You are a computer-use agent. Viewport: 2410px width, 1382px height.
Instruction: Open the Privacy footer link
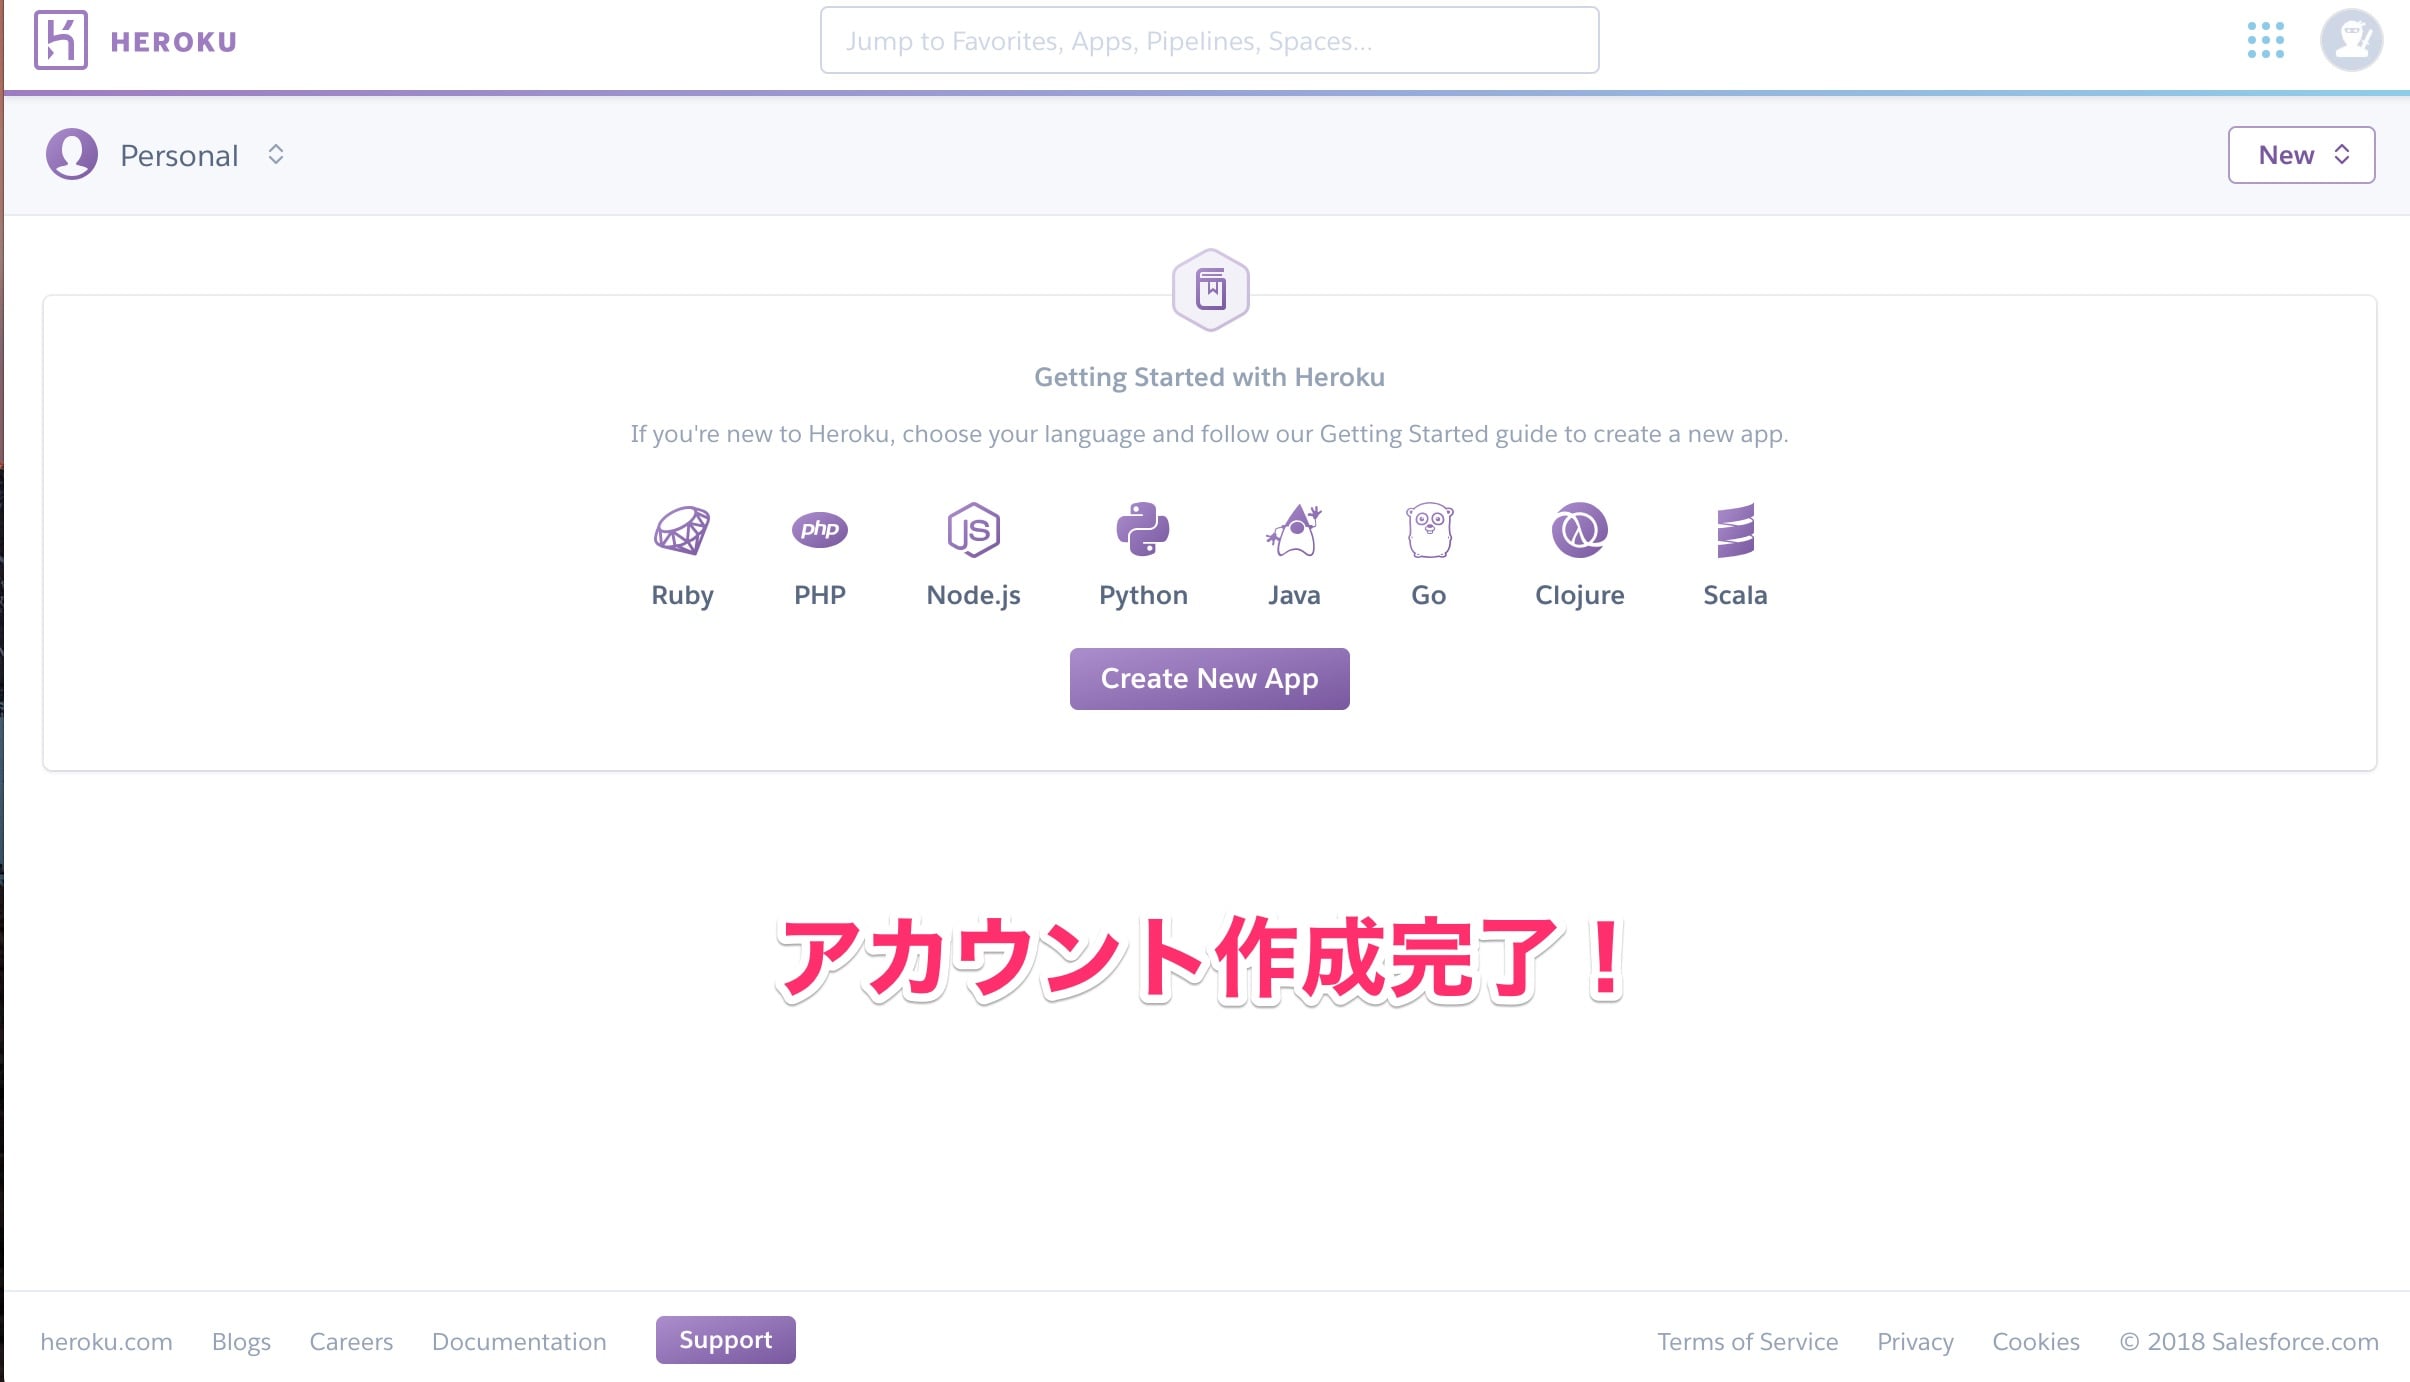click(1915, 1342)
